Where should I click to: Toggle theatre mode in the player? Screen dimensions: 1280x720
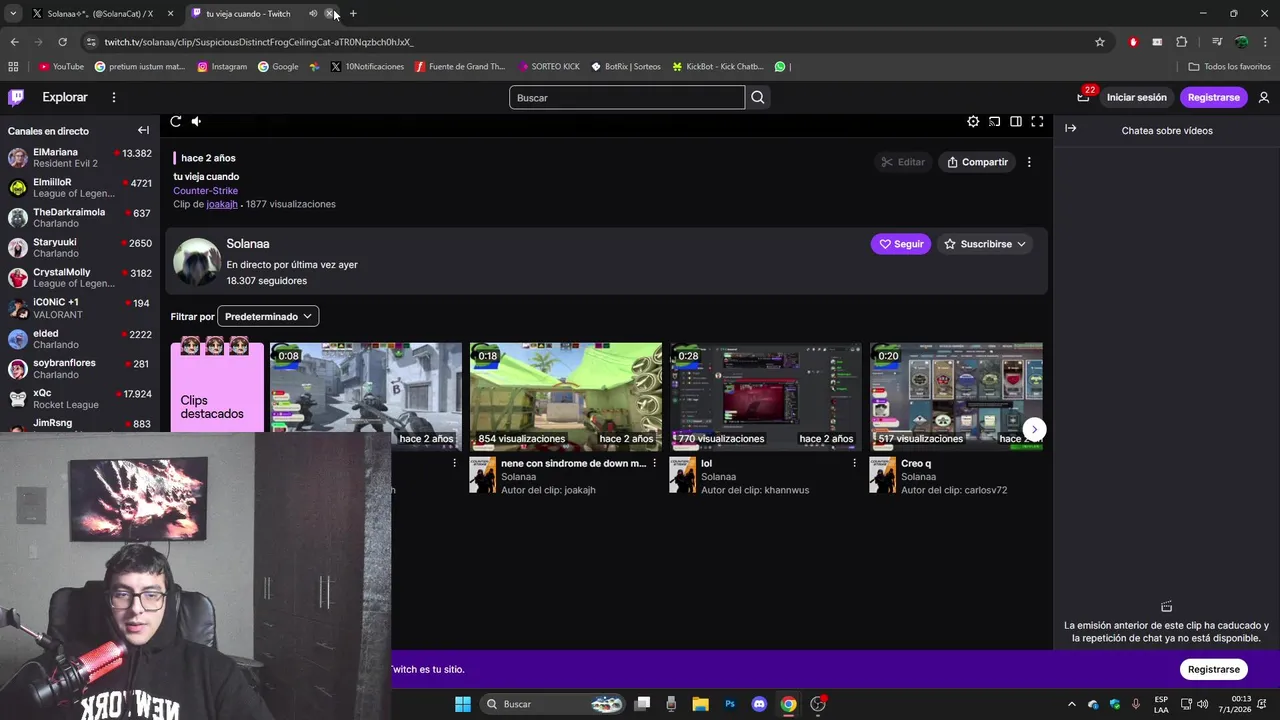point(1015,121)
